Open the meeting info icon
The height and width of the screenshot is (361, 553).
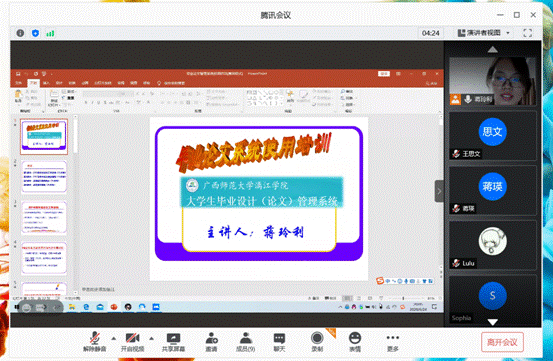coord(20,33)
